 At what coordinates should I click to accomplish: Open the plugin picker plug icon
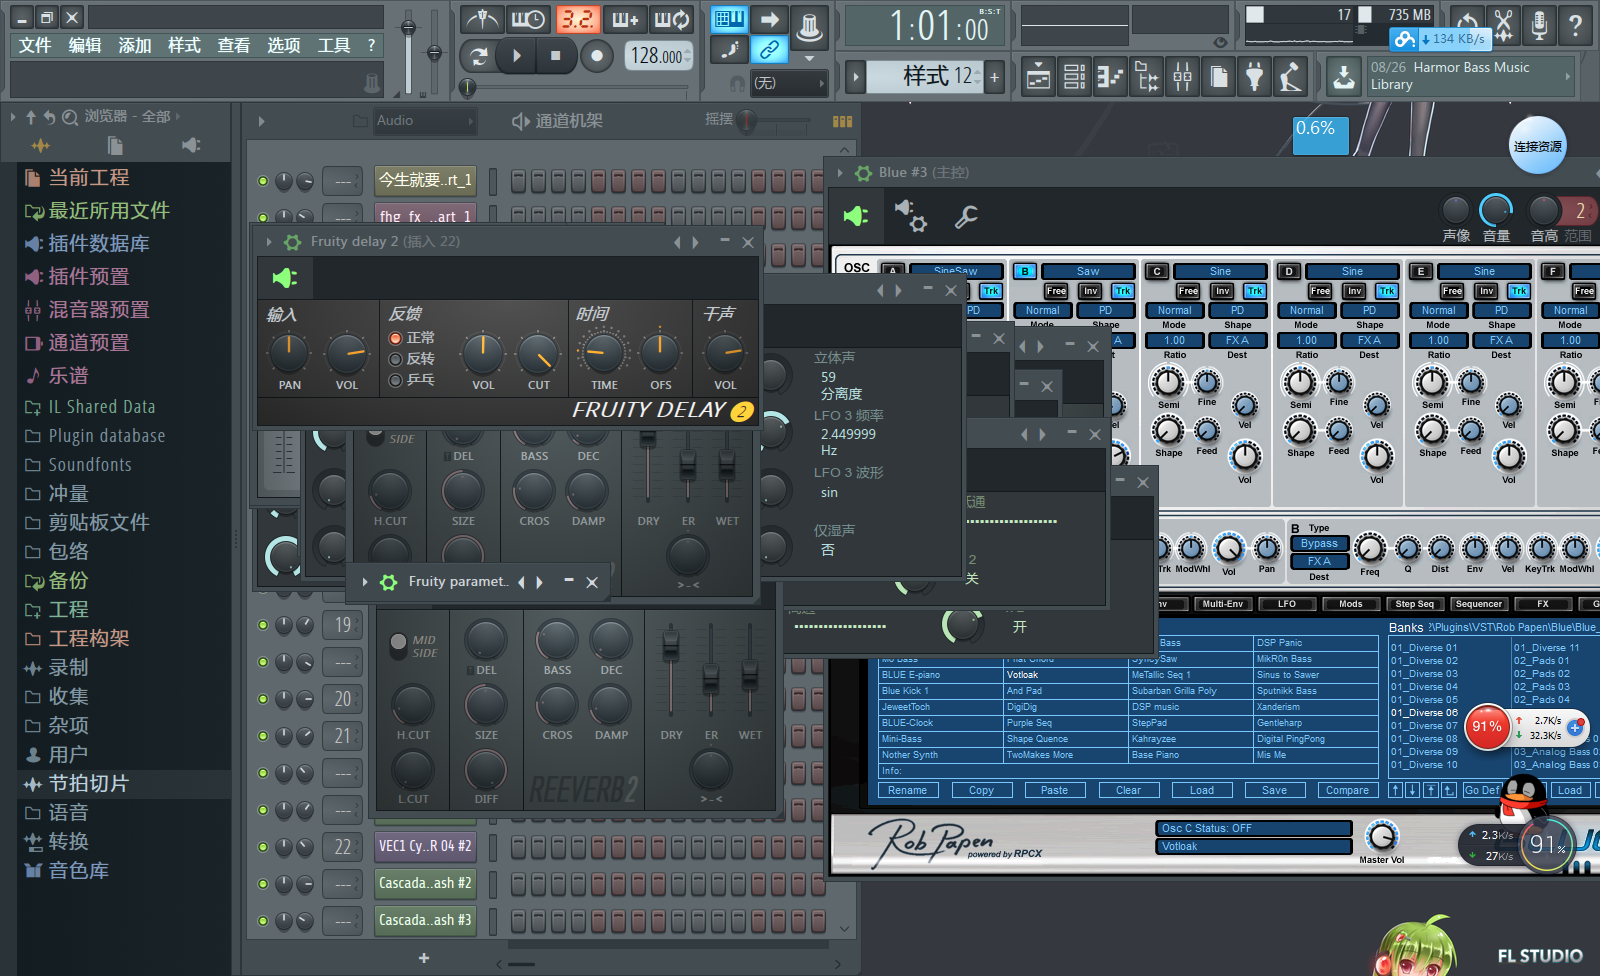(1255, 76)
